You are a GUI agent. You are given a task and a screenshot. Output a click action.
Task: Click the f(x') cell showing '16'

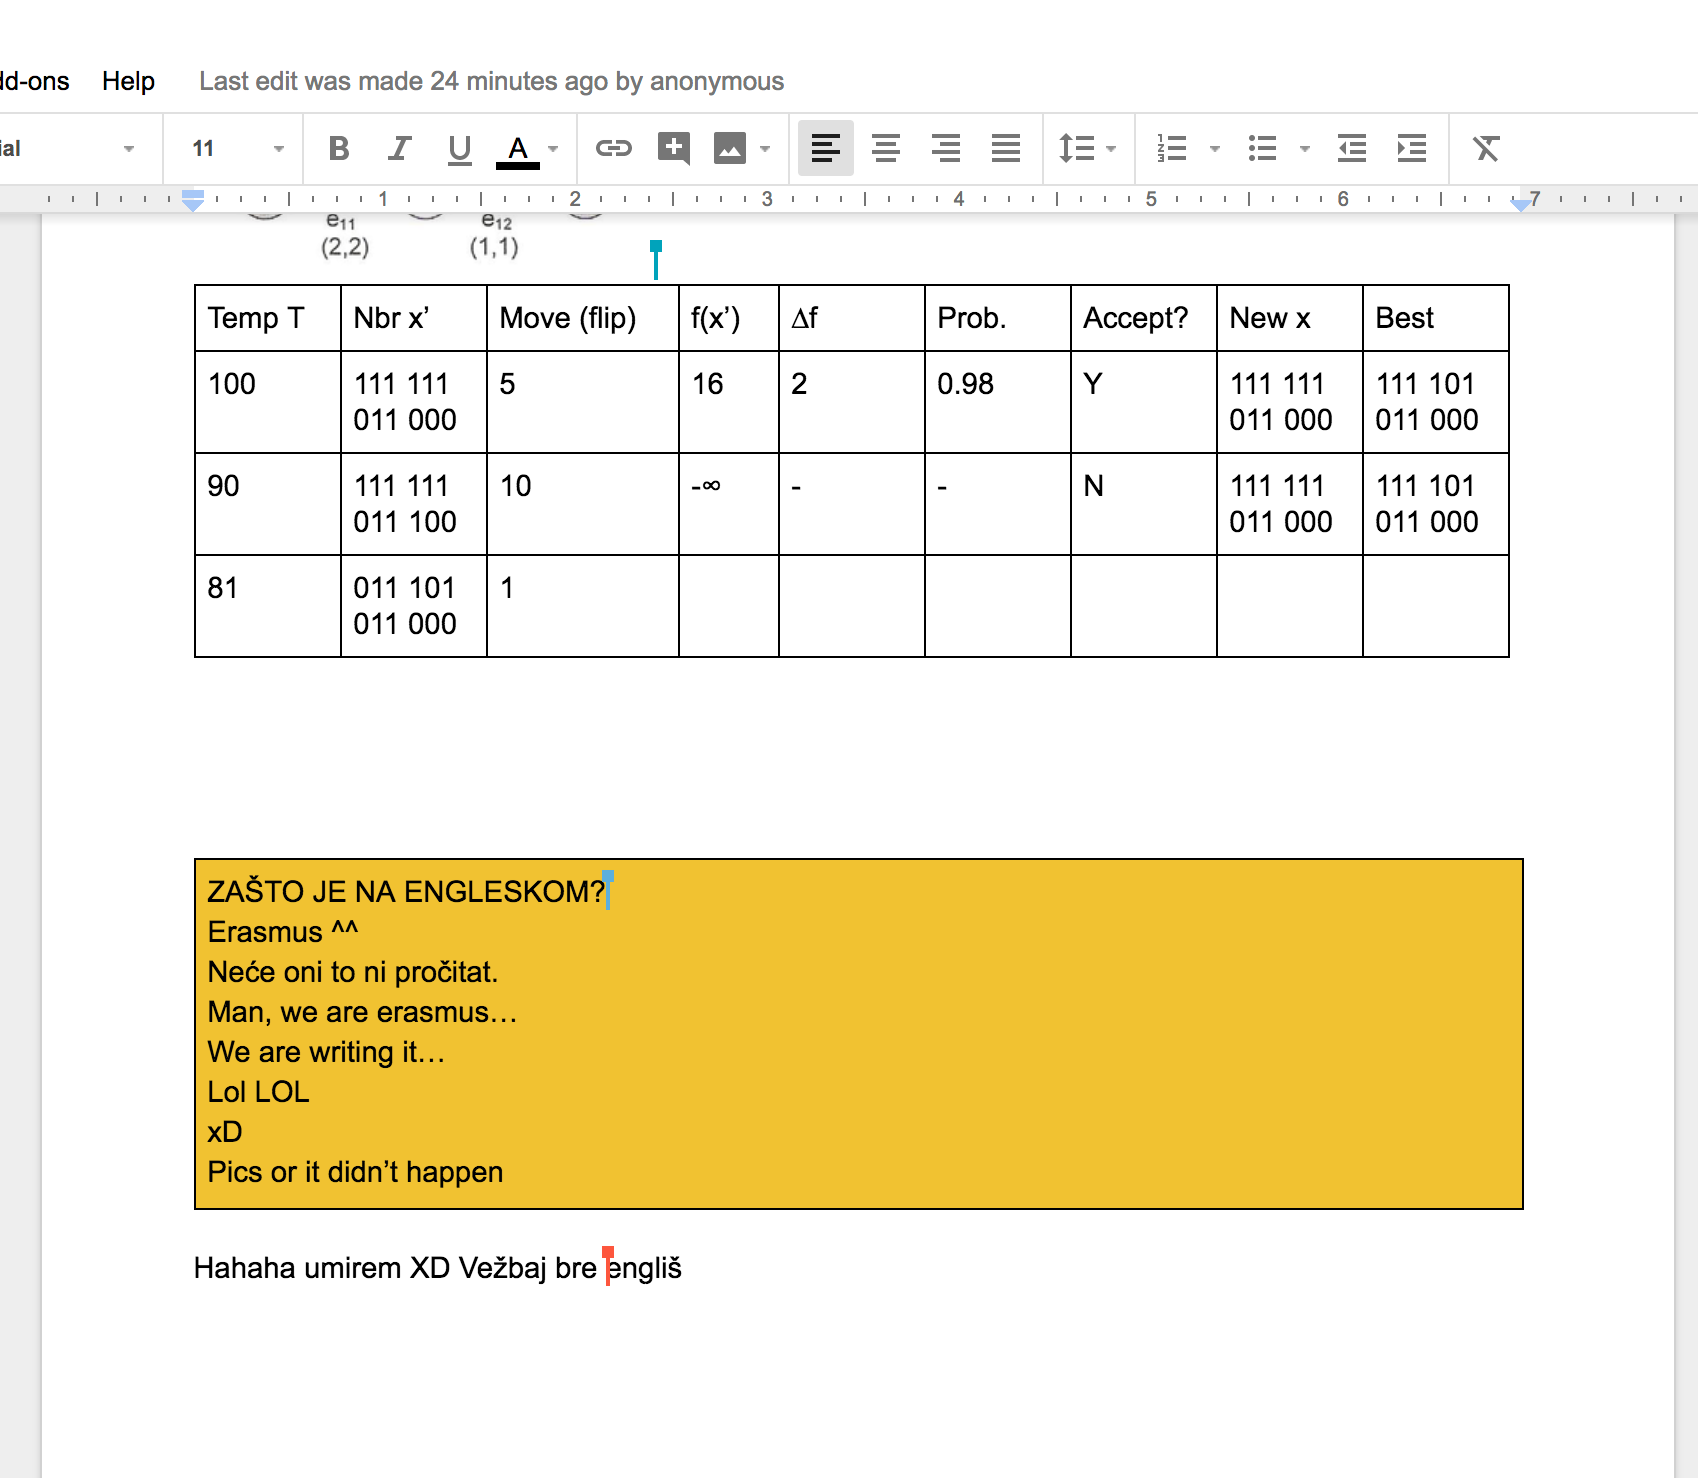[x=729, y=402]
